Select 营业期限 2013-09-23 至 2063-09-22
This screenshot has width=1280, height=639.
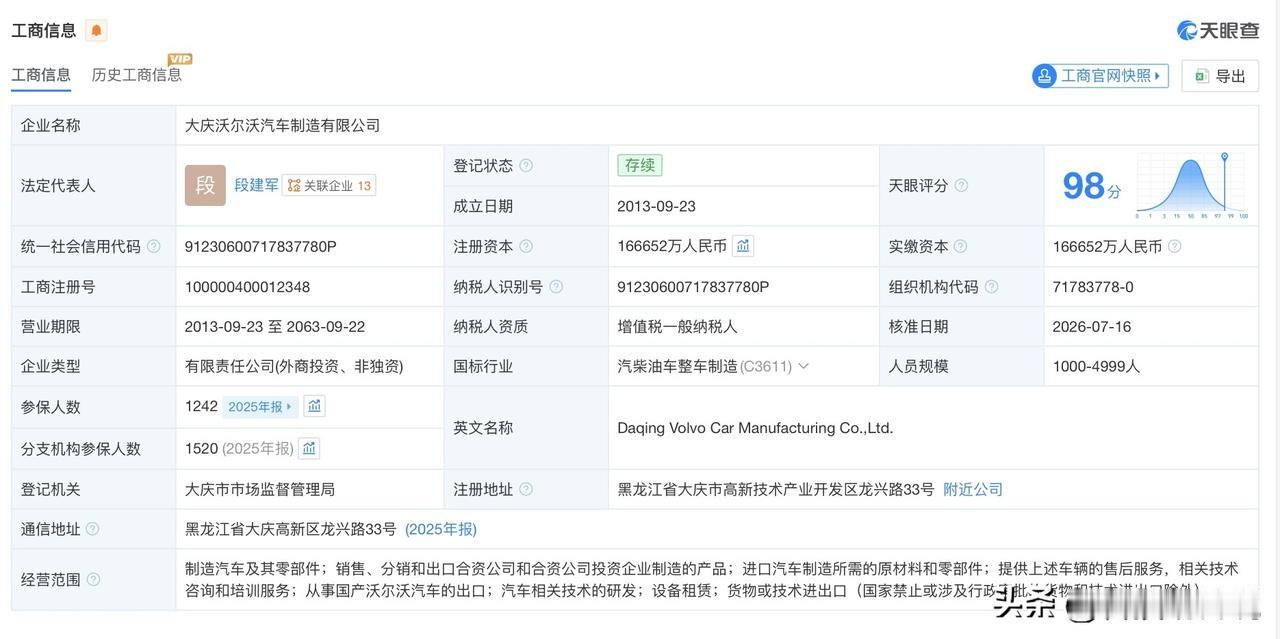tap(275, 326)
